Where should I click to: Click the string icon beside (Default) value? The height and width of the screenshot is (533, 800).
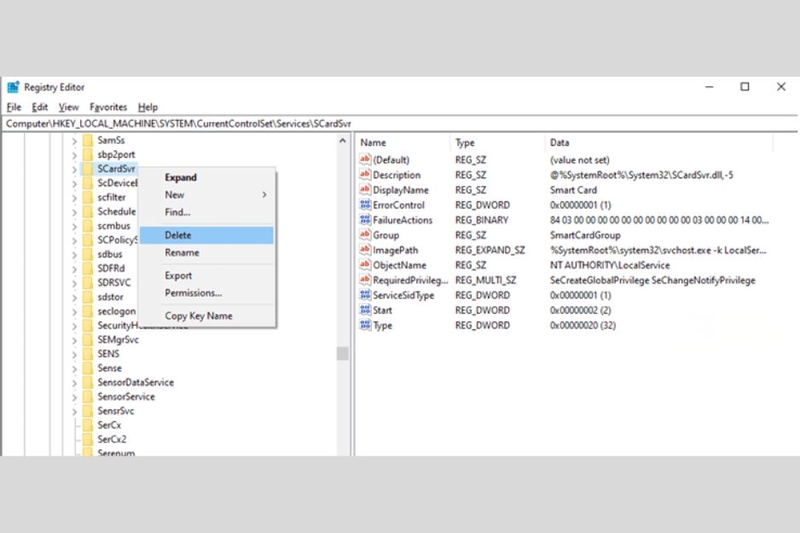click(x=365, y=160)
